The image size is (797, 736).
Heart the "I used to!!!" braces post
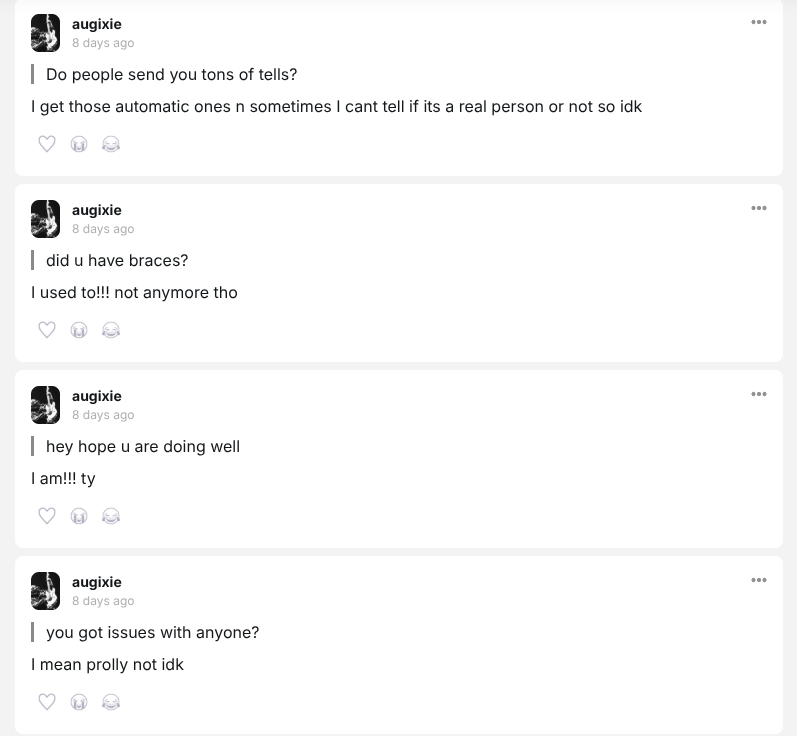point(47,330)
